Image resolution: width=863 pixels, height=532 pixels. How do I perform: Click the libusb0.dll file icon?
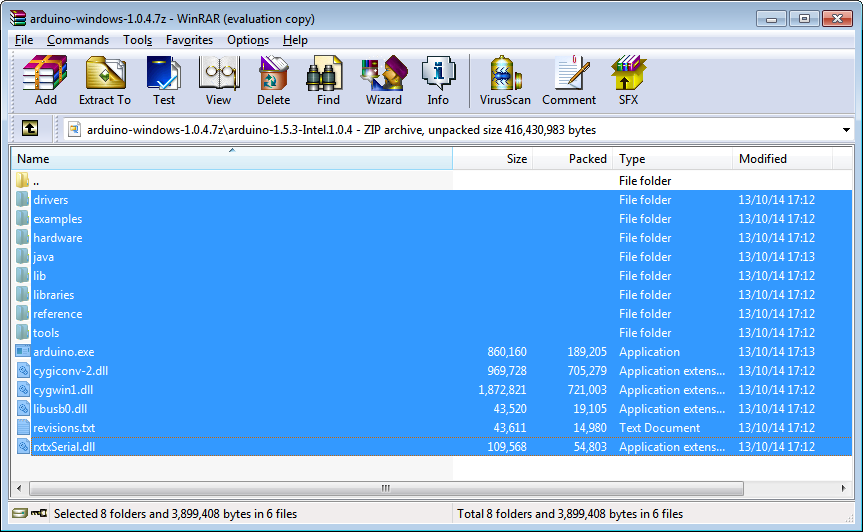pos(23,408)
